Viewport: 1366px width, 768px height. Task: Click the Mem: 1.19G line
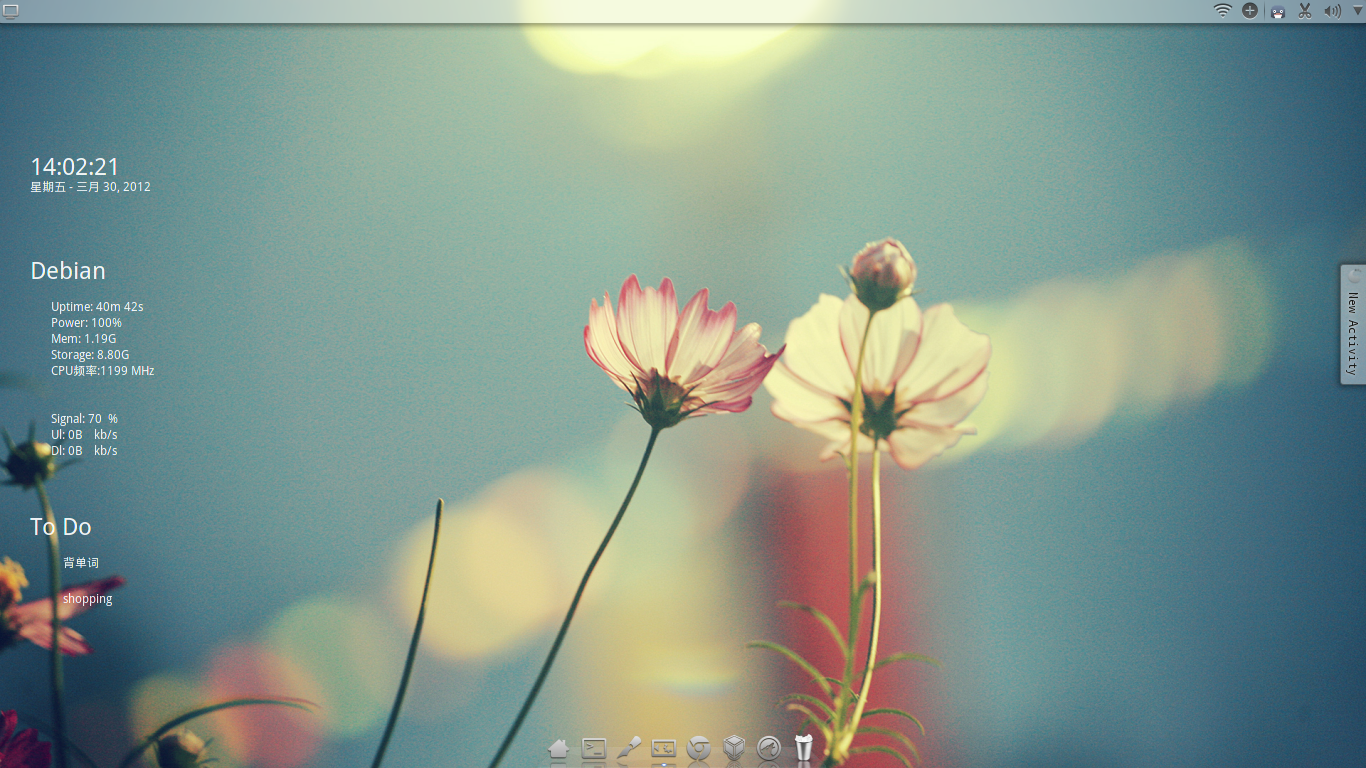click(84, 339)
